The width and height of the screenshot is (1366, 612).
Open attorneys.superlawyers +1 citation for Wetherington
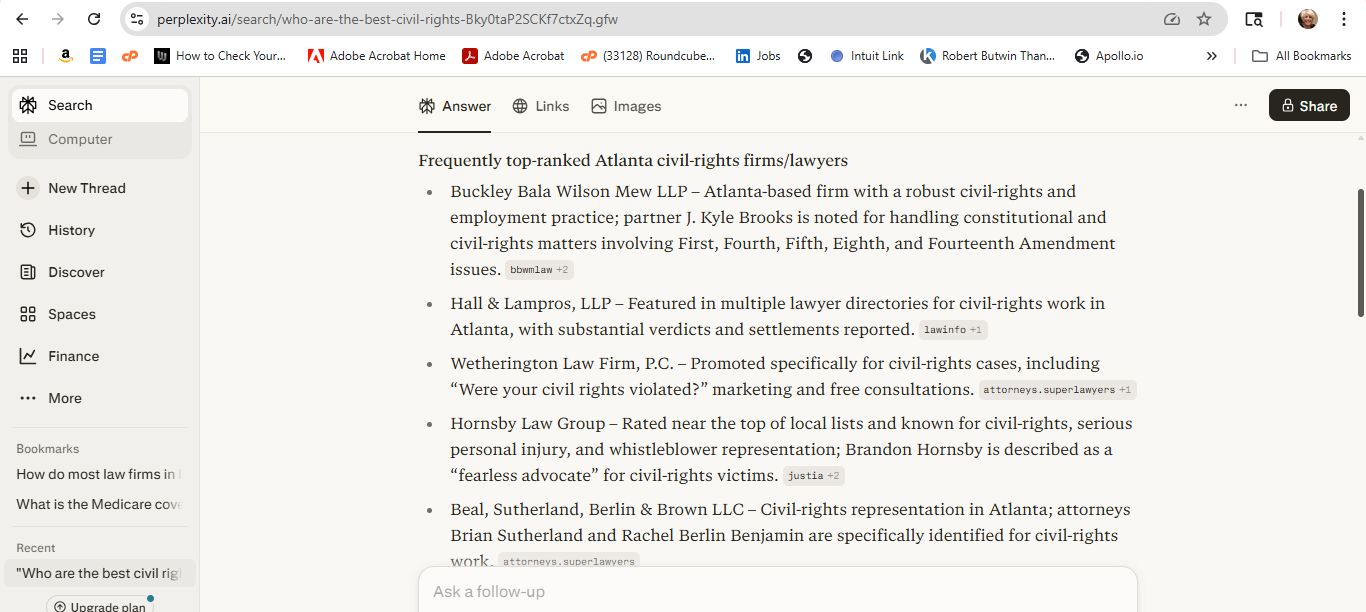1058,390
